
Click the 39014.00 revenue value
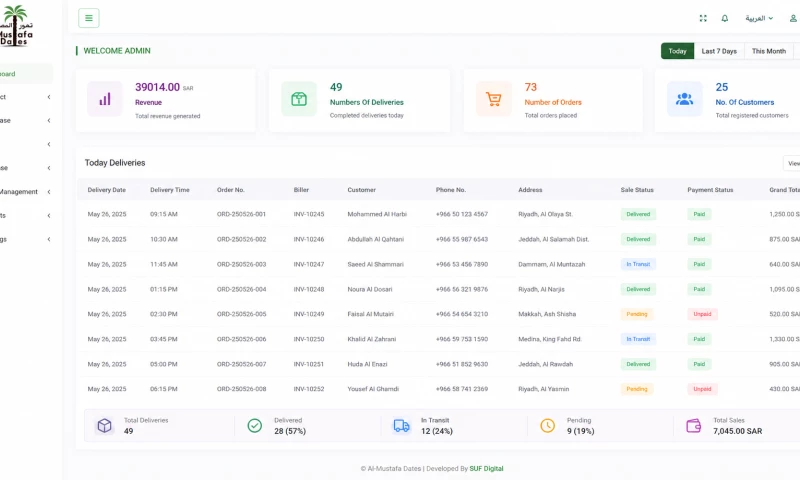click(157, 87)
